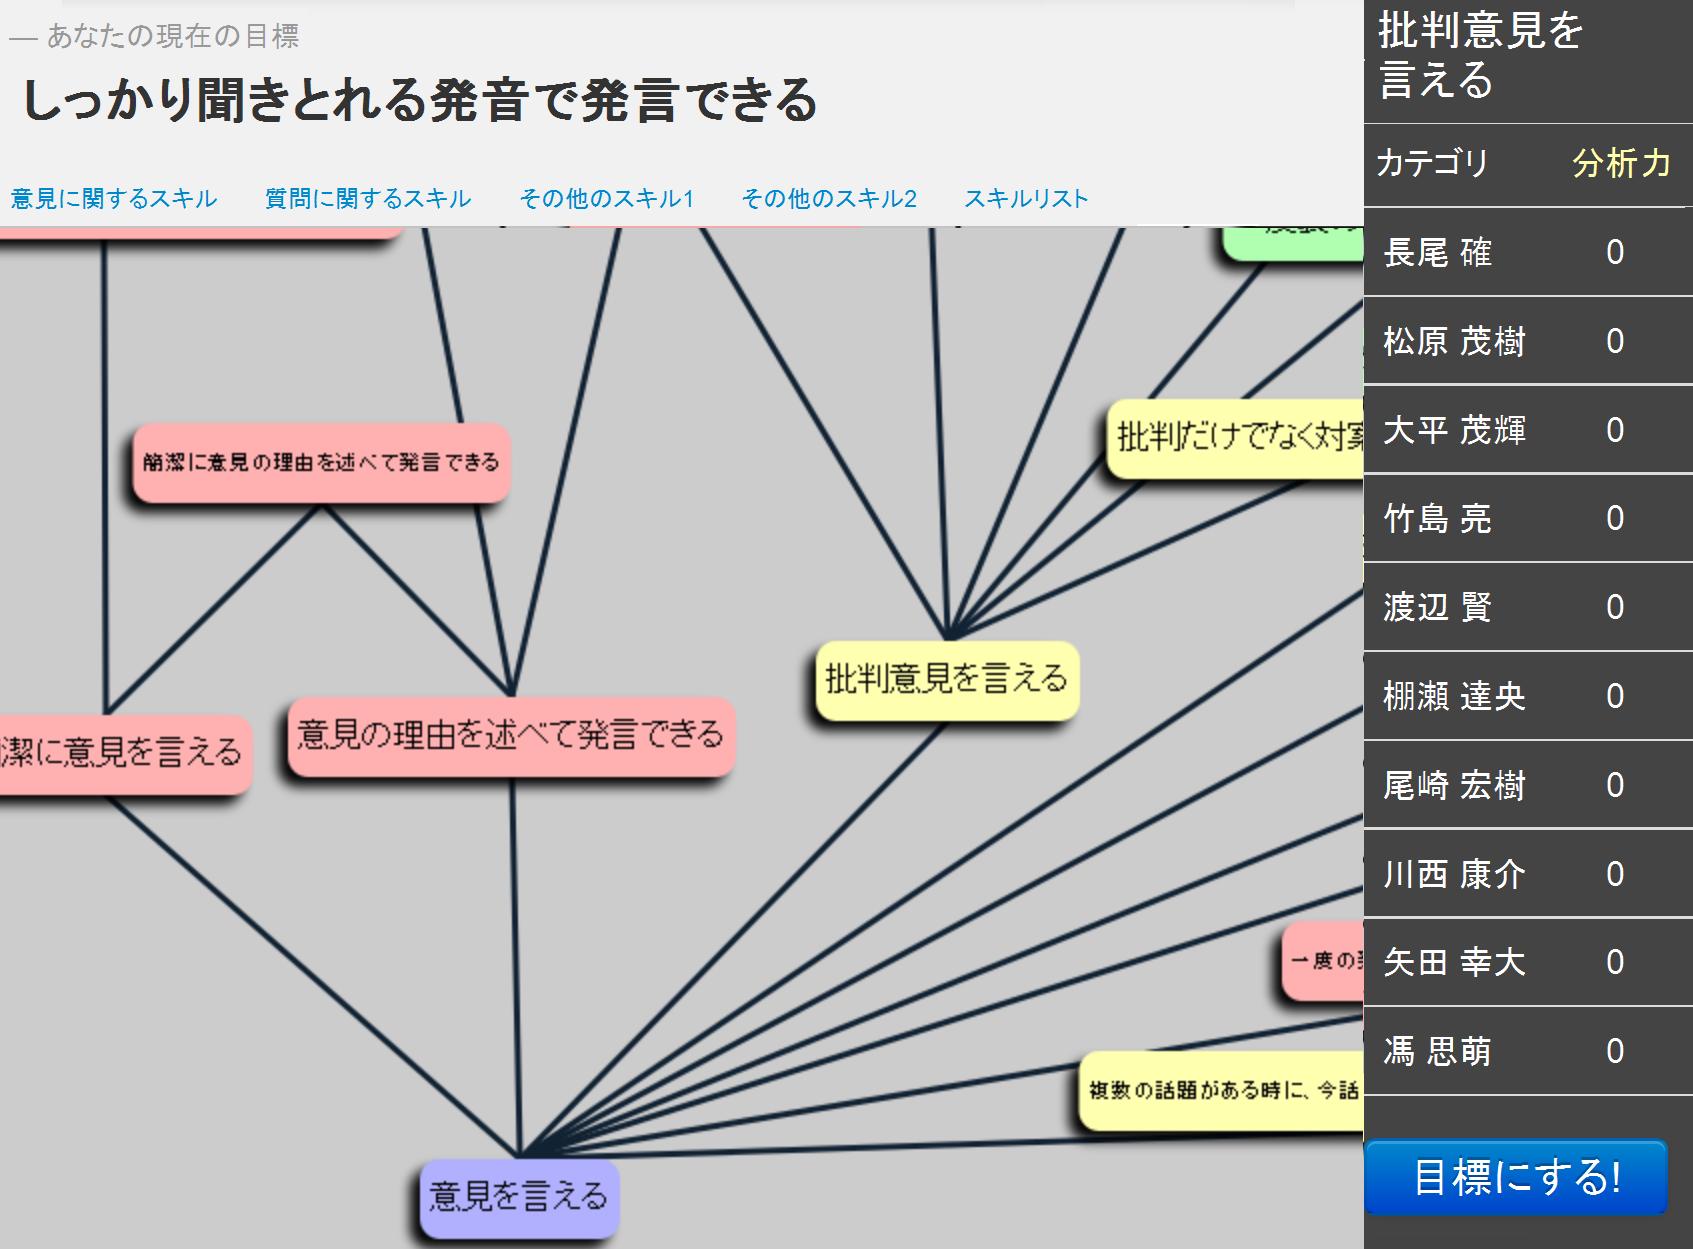
Task: Click the 意見の理由を述べて発言できる node
Action: [x=510, y=736]
